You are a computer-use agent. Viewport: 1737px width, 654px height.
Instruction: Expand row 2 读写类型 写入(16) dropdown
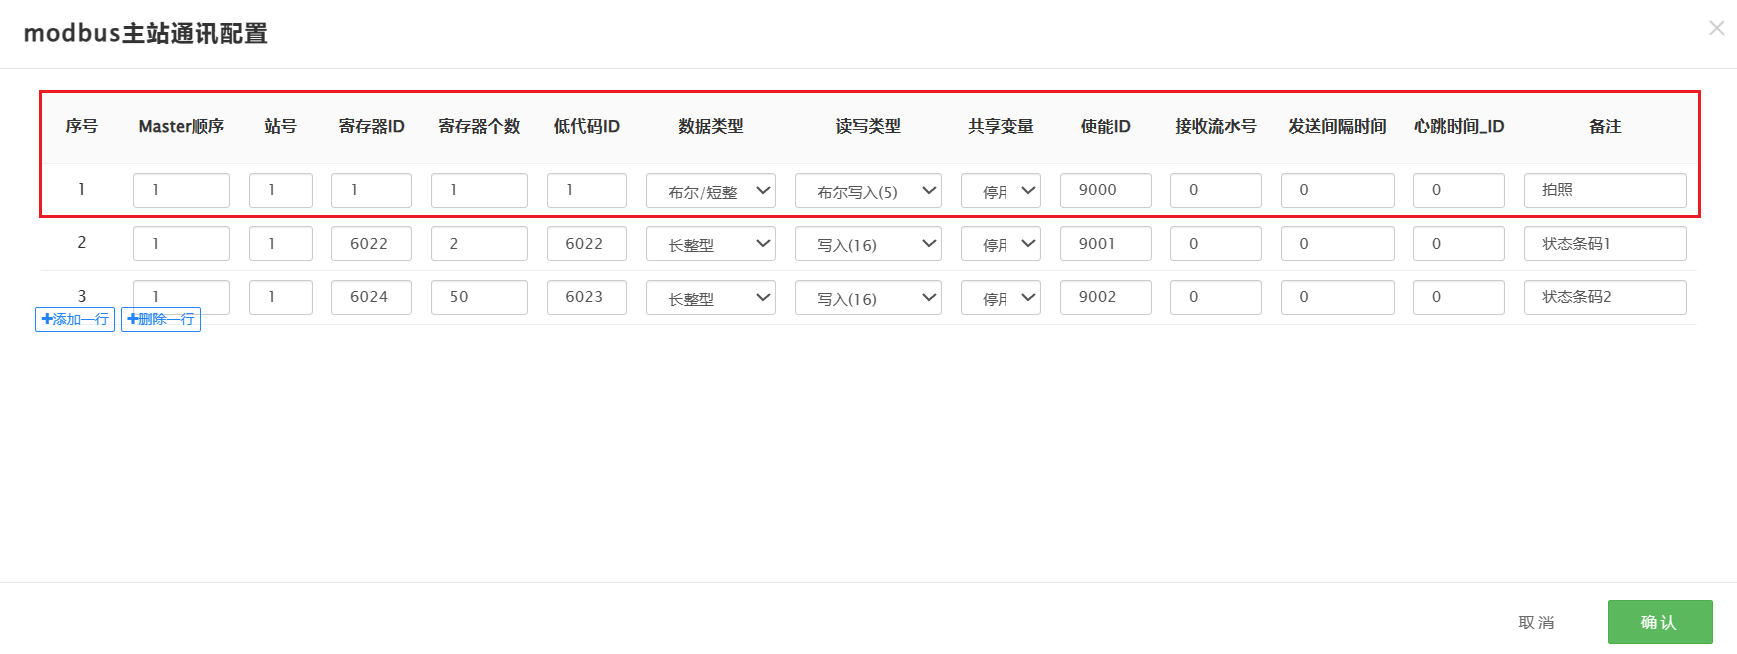(x=868, y=244)
